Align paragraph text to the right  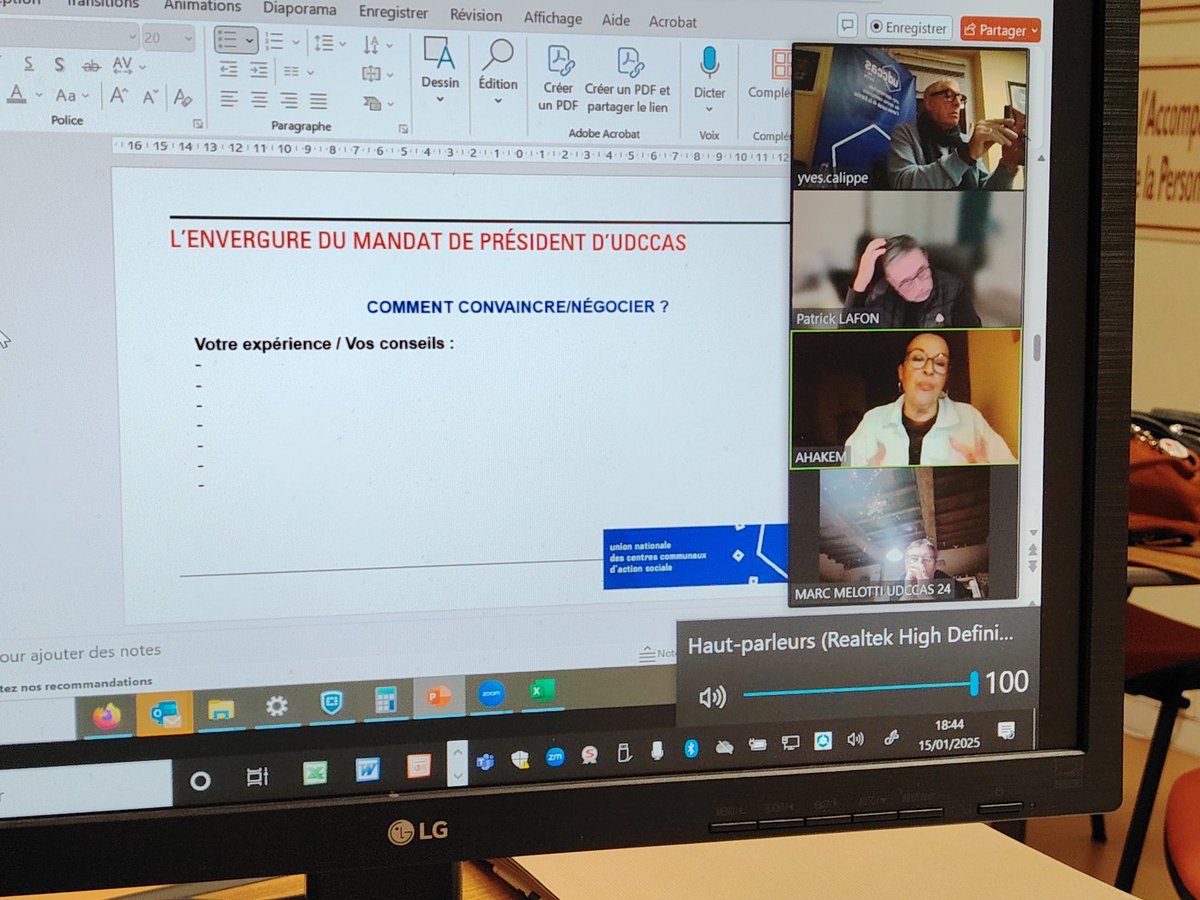[289, 100]
